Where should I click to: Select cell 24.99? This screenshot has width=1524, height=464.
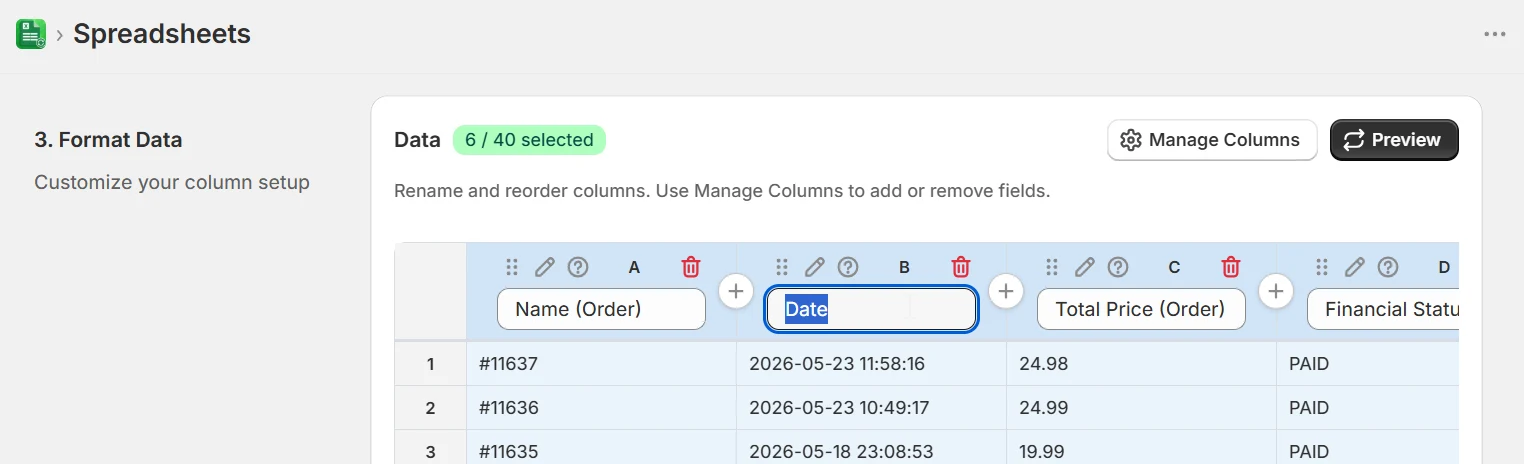click(1141, 408)
